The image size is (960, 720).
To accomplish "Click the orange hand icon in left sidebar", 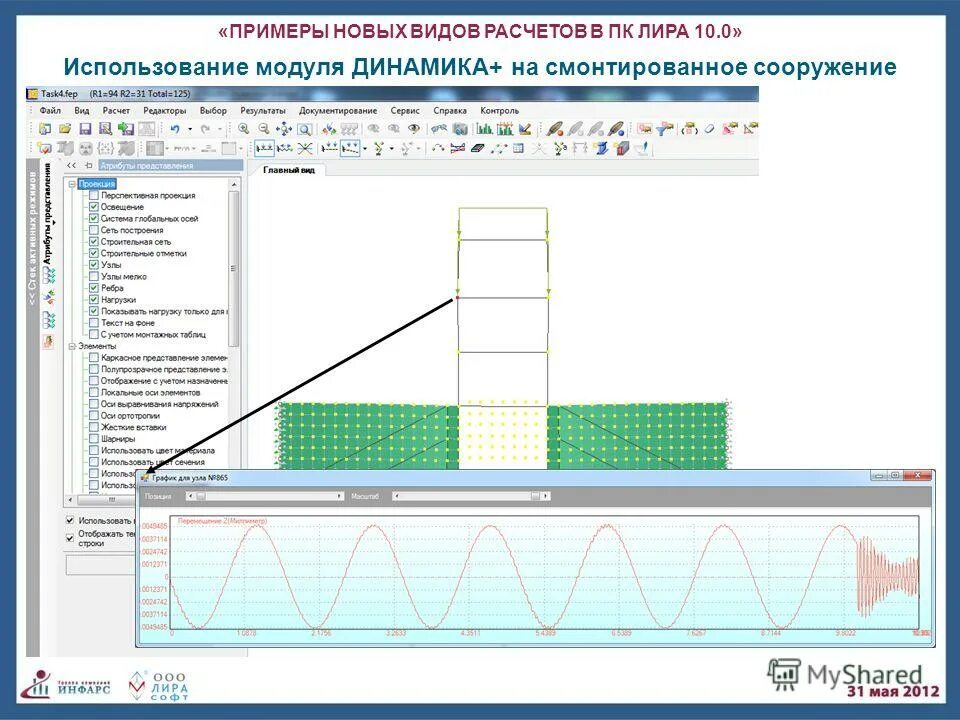I will click(48, 341).
